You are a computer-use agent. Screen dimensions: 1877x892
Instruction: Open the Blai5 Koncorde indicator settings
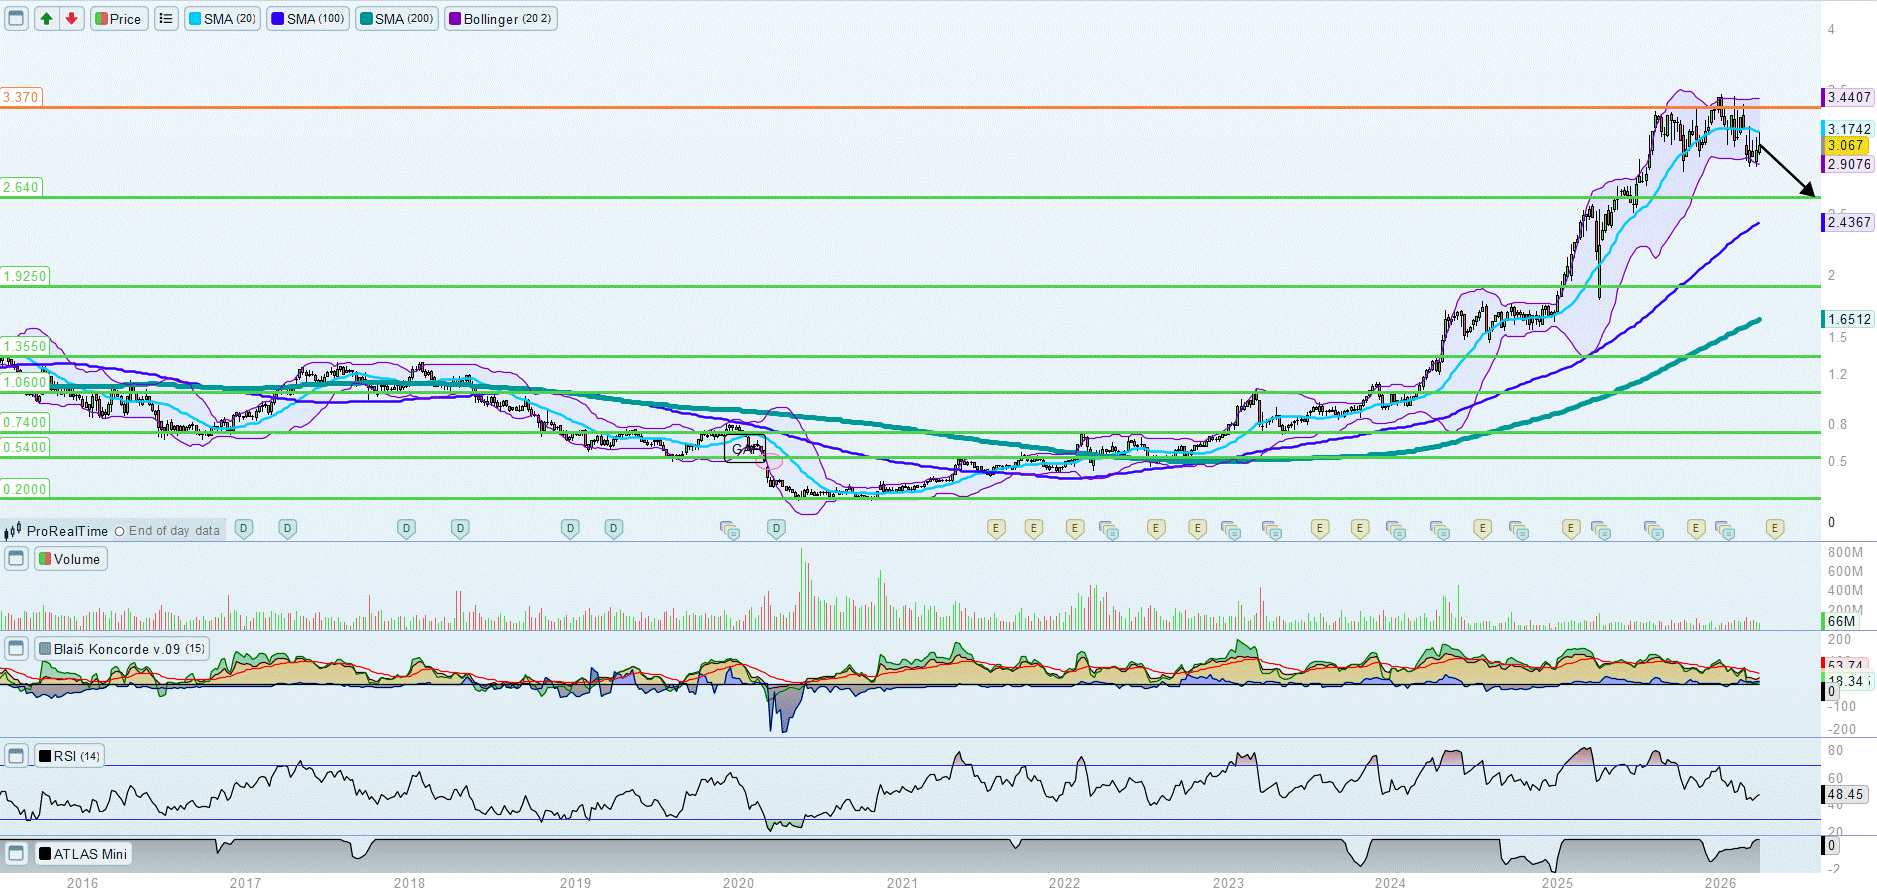point(122,649)
